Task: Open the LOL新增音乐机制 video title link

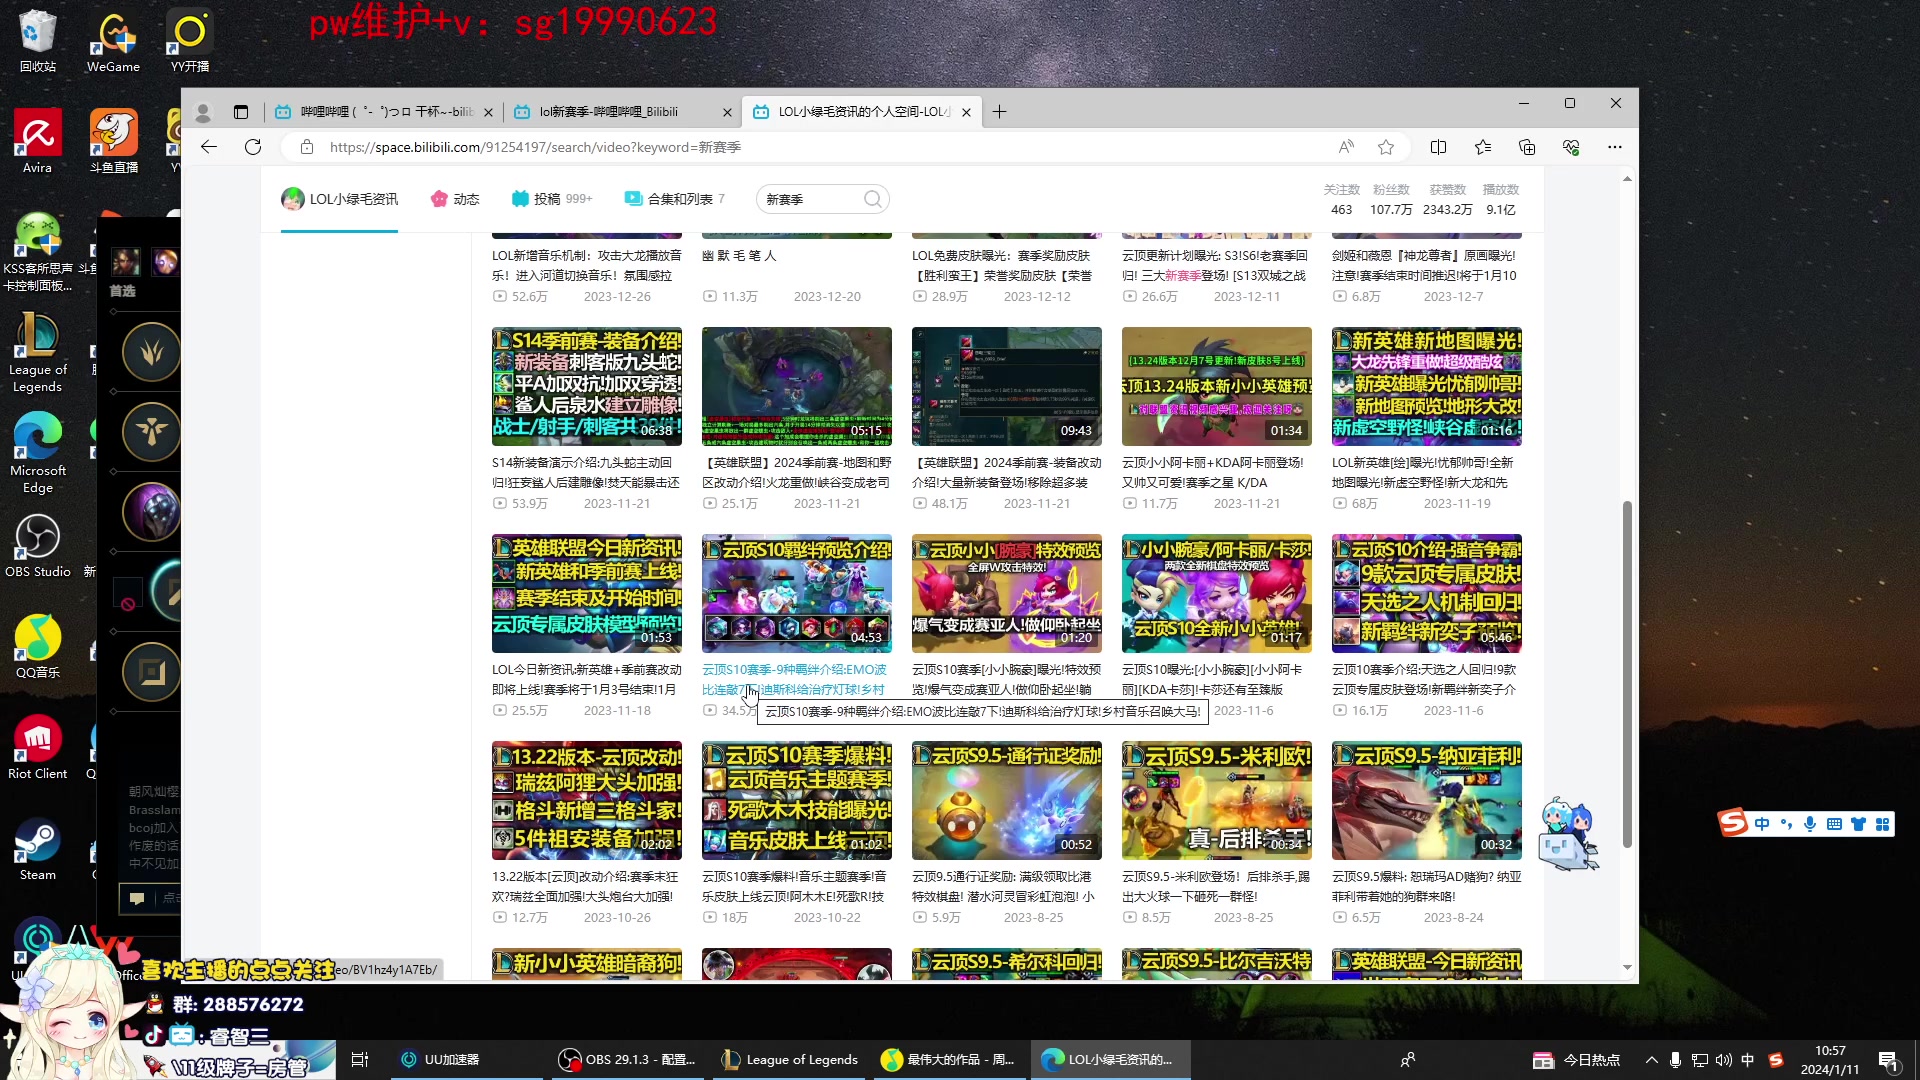Action: pyautogui.click(x=587, y=265)
